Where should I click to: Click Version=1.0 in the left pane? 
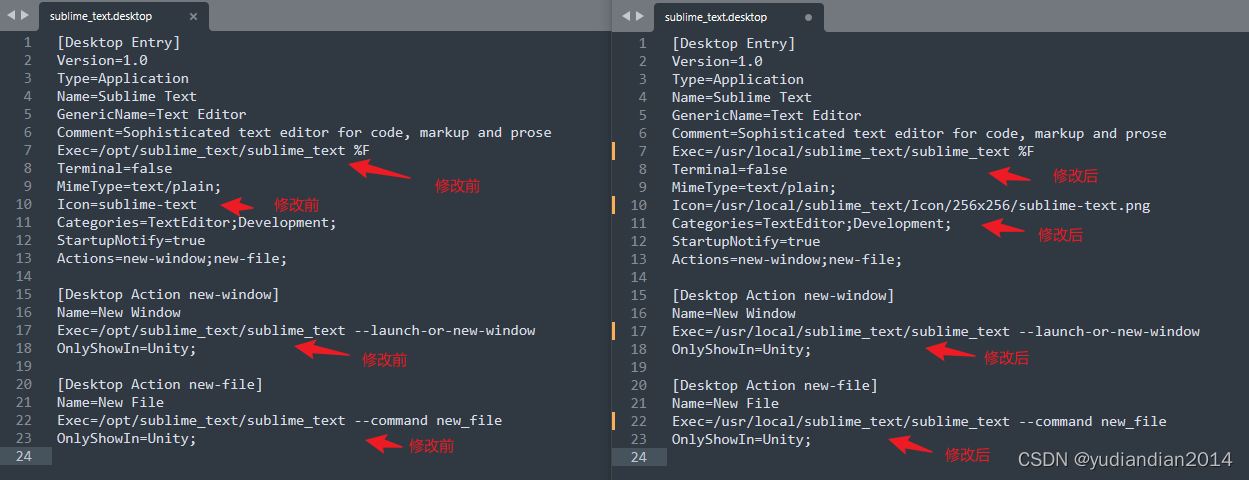(102, 60)
